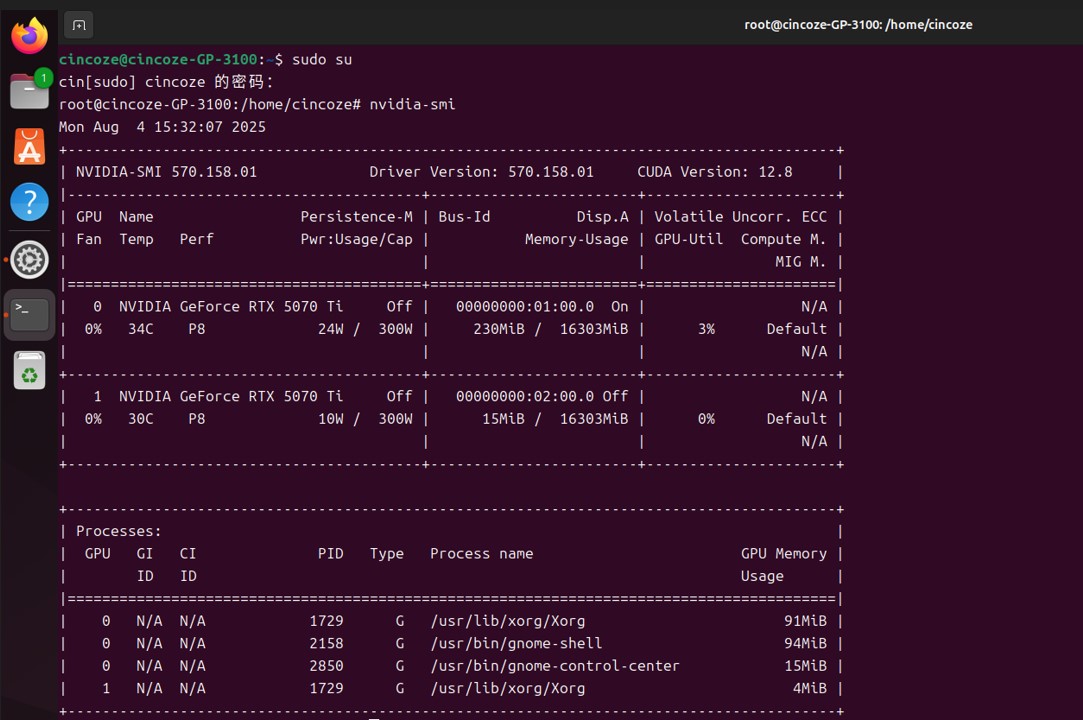Click the '10W' power usage value
Viewport: 1083px width, 720px height.
tap(331, 419)
